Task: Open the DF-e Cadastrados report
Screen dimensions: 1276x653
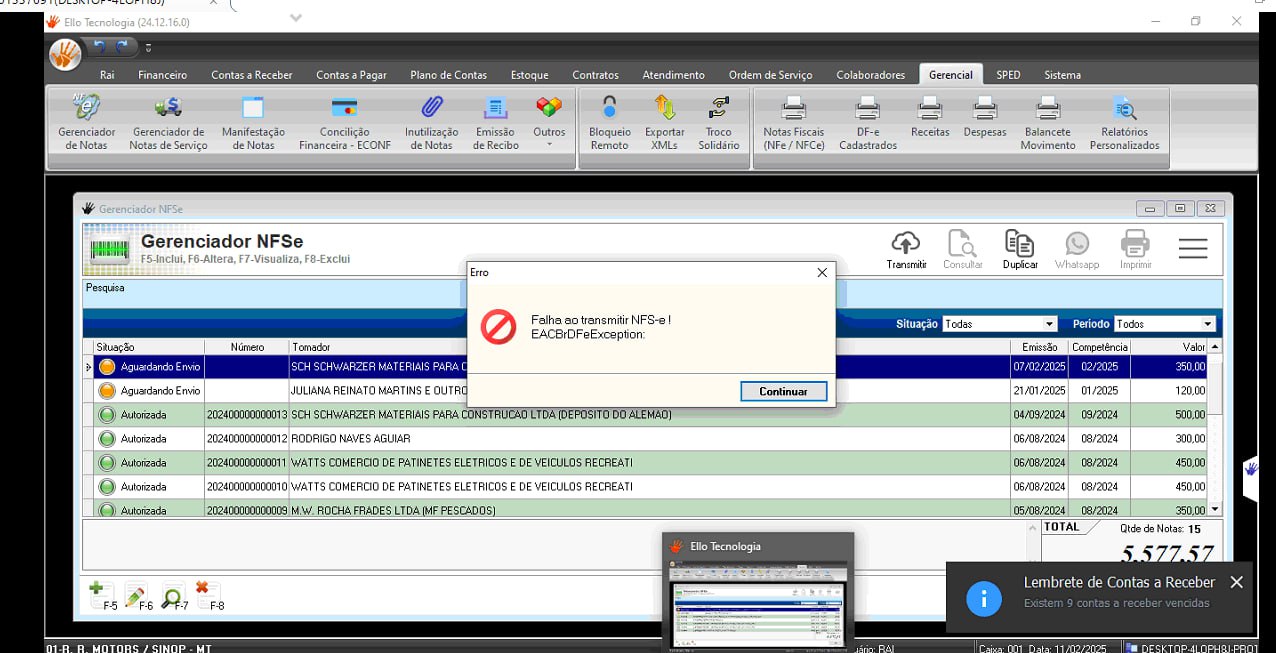Action: 868,123
